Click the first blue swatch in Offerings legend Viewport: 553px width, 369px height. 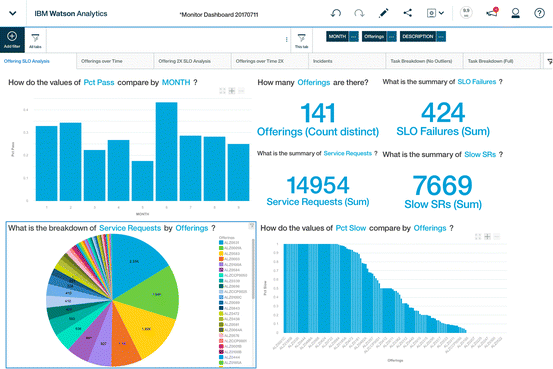pyautogui.click(x=221, y=242)
